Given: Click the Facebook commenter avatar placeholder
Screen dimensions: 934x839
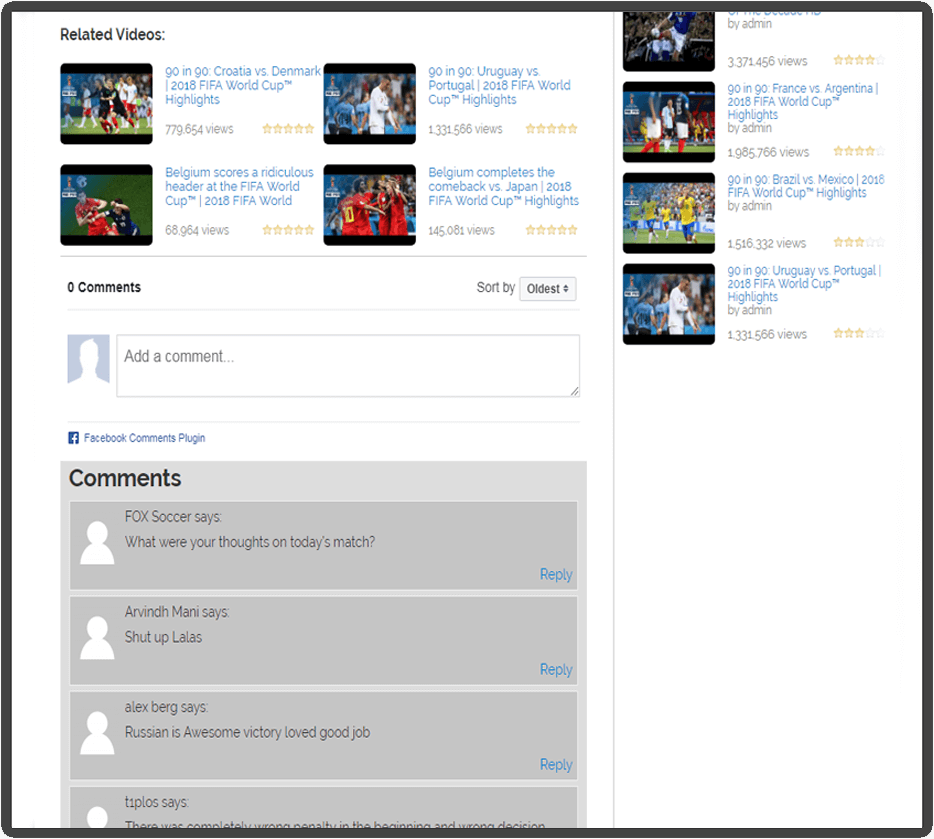Looking at the screenshot, I should pos(88,358).
